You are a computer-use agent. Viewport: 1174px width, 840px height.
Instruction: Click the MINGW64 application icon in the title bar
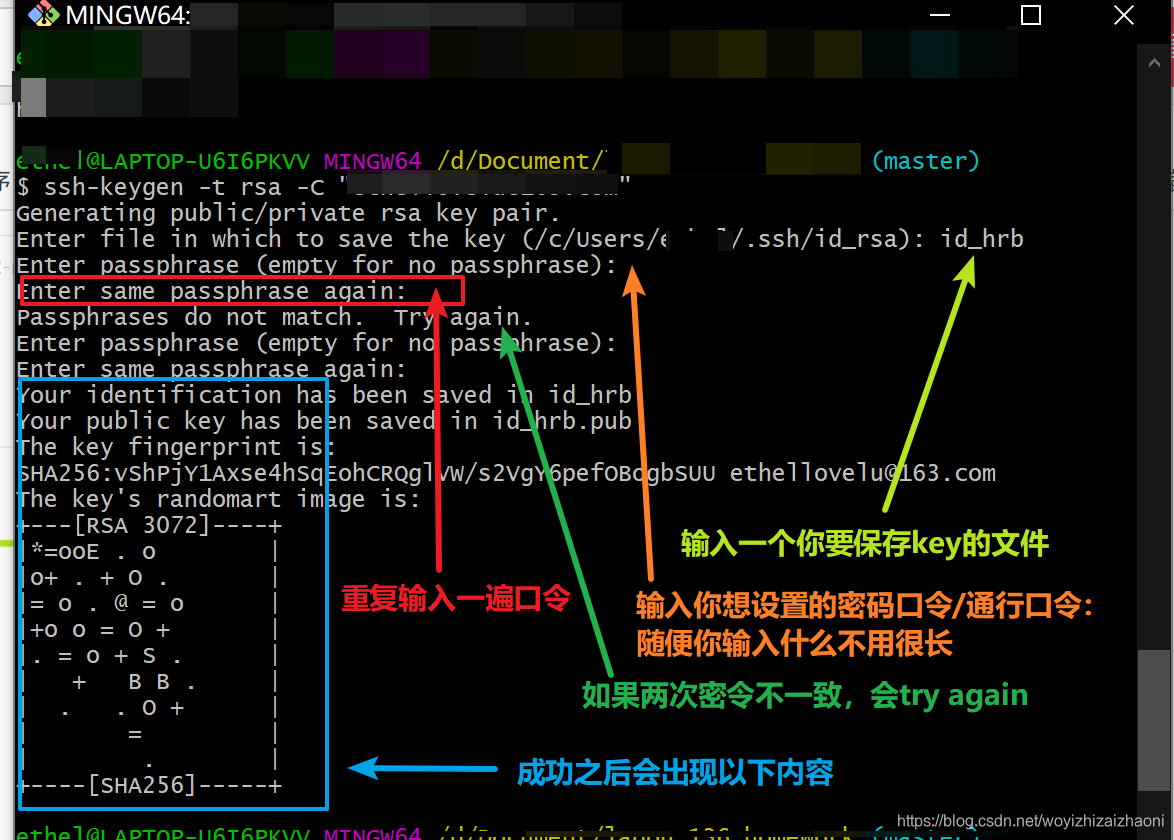click(42, 15)
